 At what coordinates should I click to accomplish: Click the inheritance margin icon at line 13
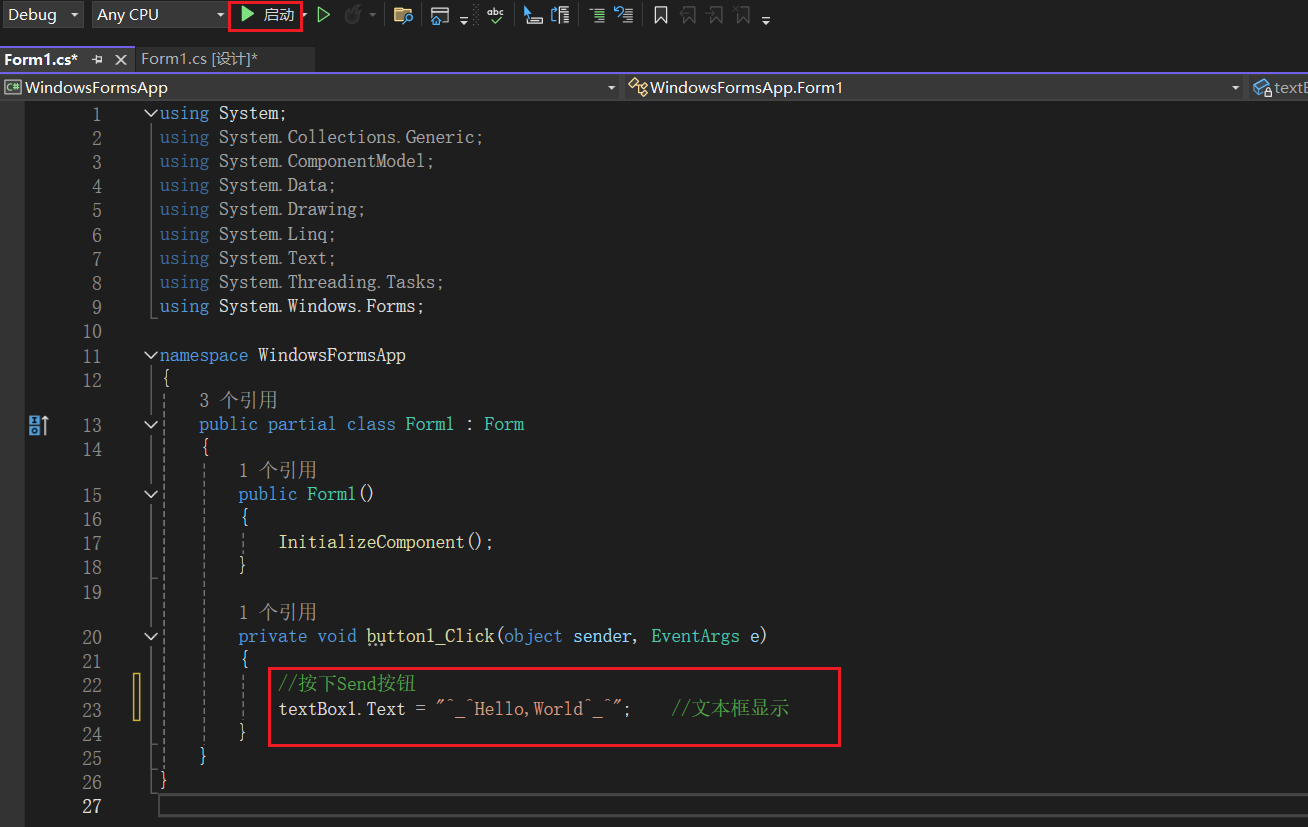pos(38,425)
